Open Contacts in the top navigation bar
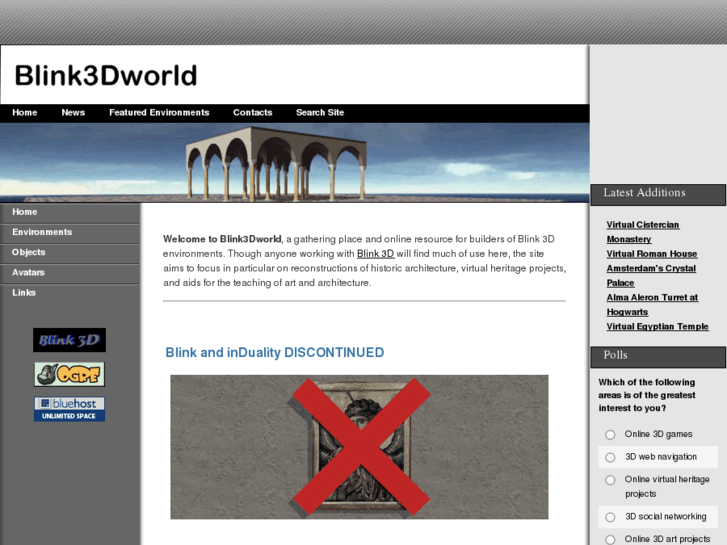 253,113
